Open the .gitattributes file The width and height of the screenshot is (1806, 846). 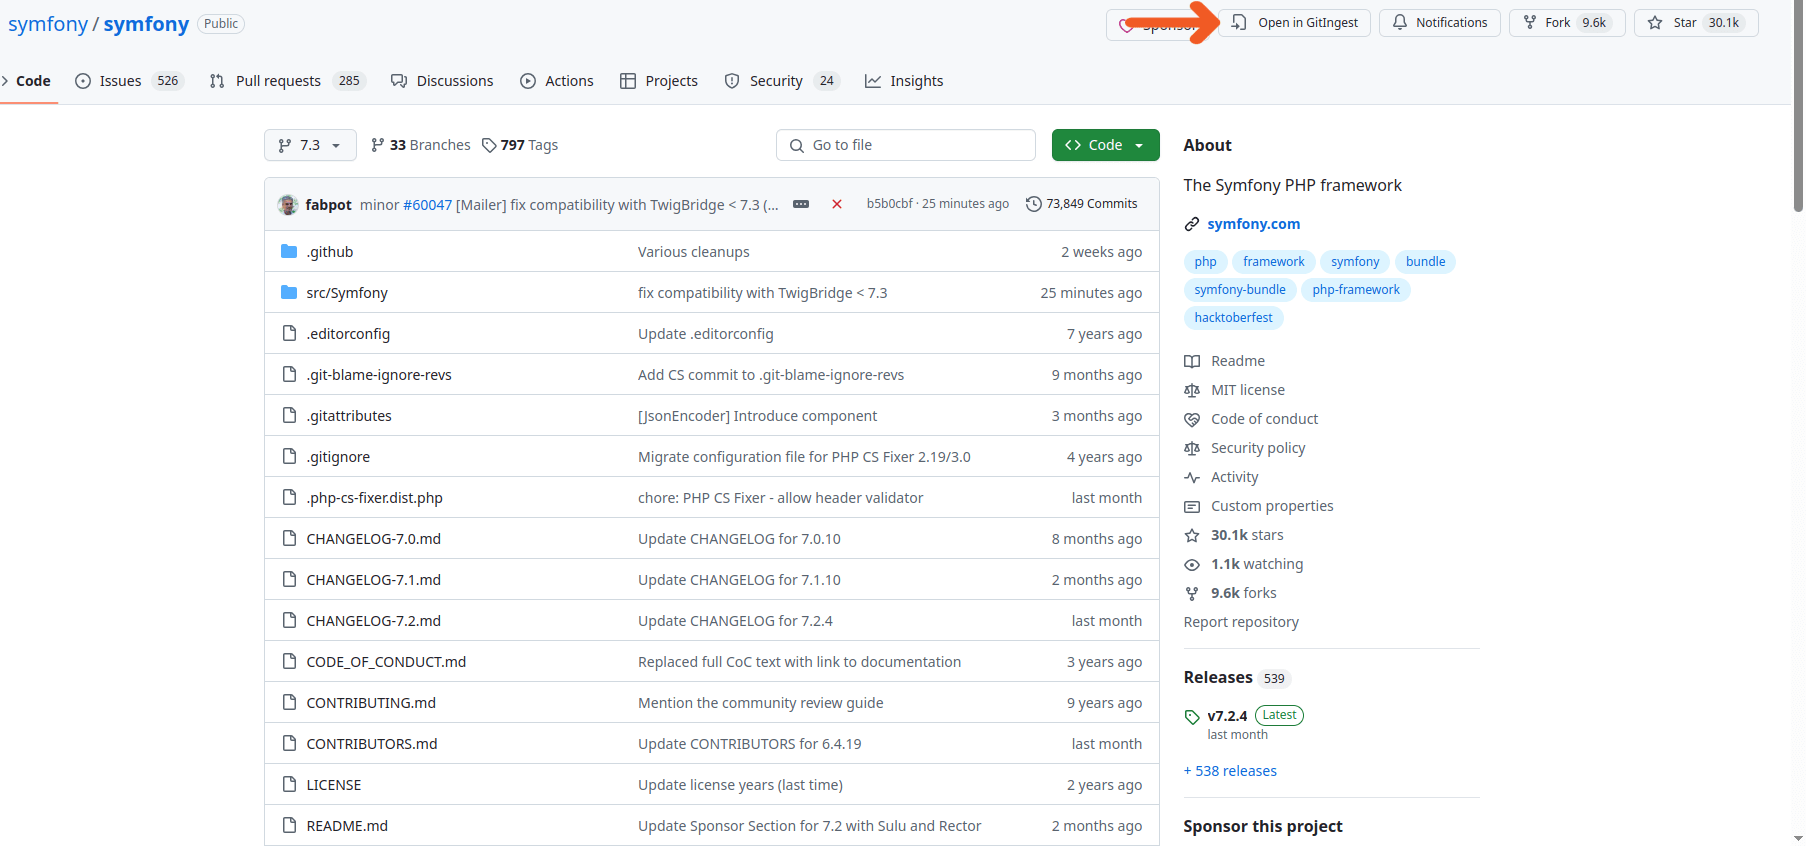[x=349, y=416]
